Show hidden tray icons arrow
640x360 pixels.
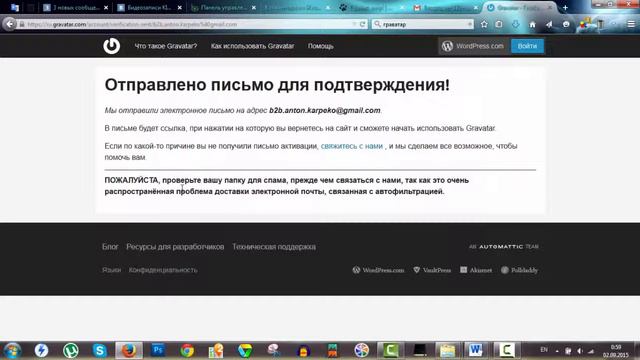pyautogui.click(x=557, y=351)
